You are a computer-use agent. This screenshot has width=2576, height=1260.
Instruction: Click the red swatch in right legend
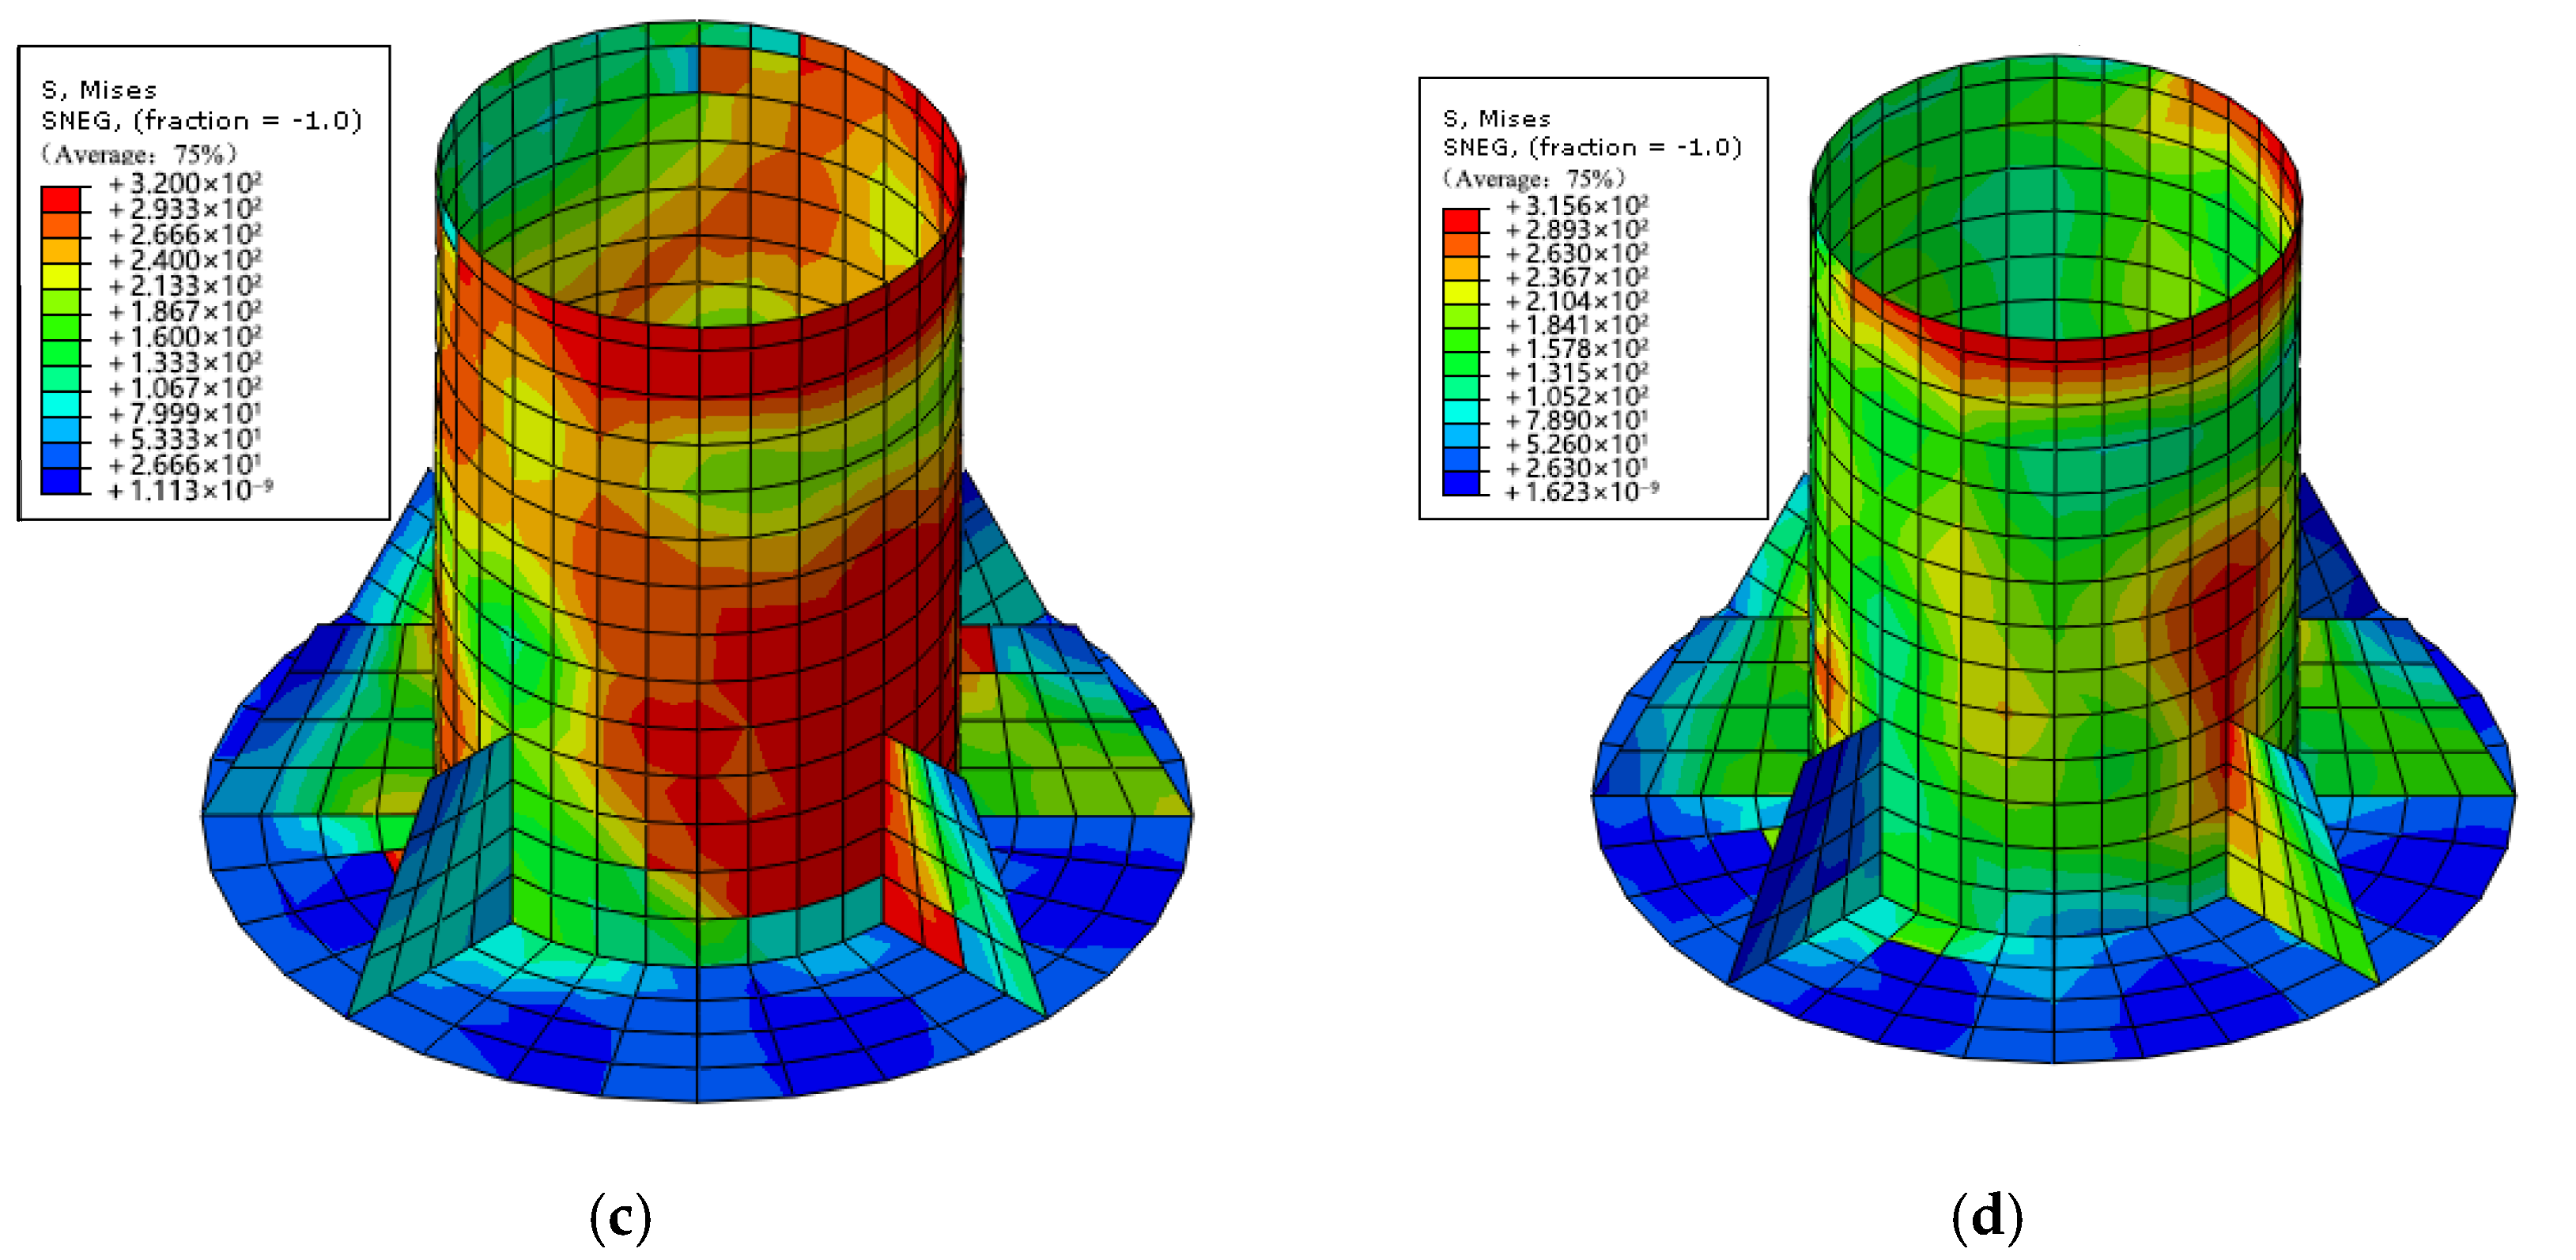coord(1460,220)
